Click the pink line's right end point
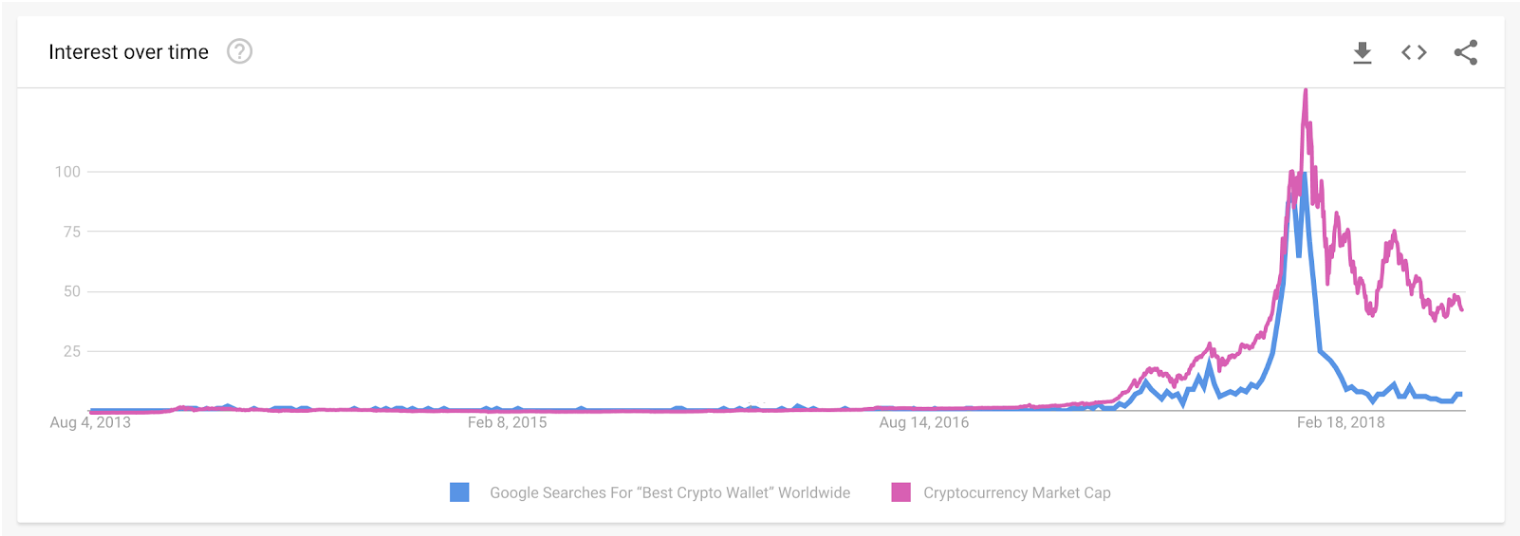1520x536 pixels. [1462, 310]
